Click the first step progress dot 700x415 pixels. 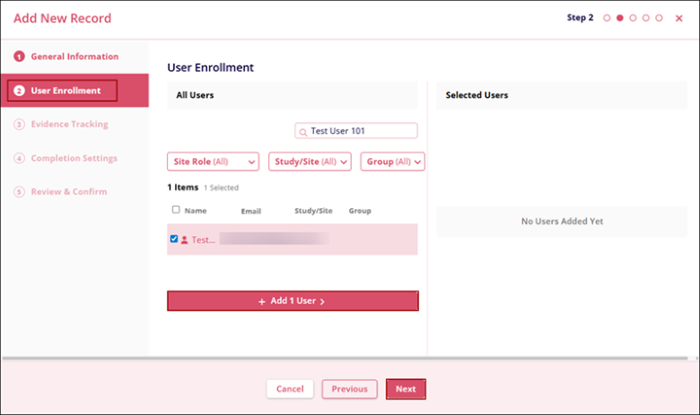pos(606,18)
